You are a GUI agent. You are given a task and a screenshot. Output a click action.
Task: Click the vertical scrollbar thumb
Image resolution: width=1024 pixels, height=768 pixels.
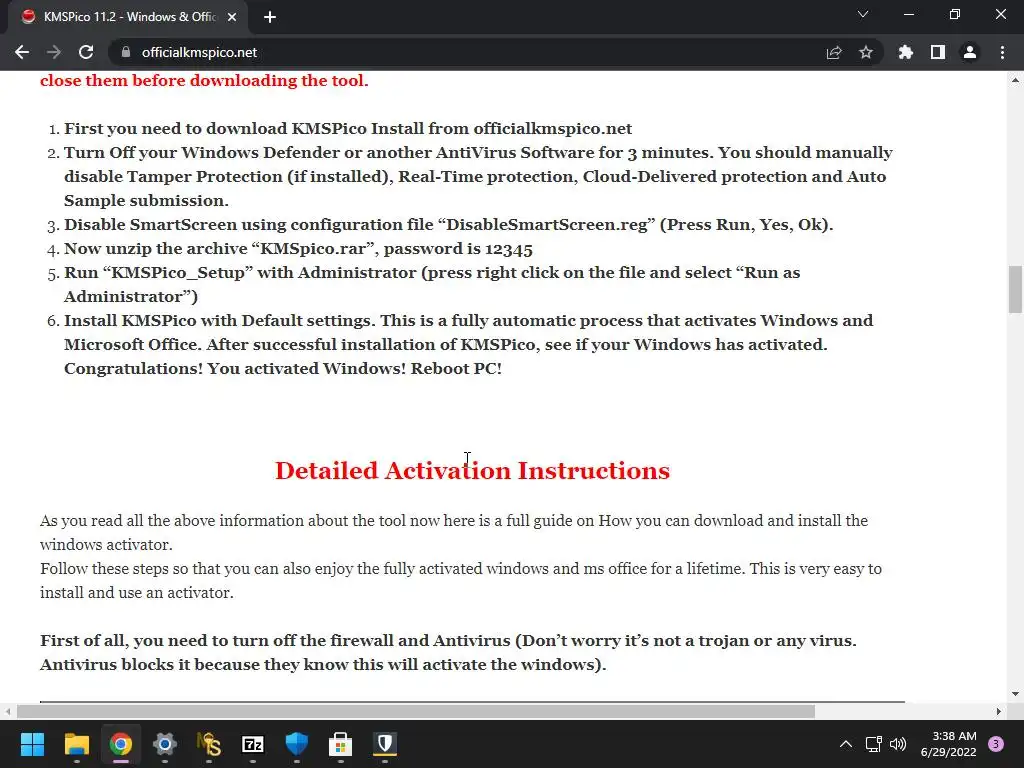tap(1015, 289)
